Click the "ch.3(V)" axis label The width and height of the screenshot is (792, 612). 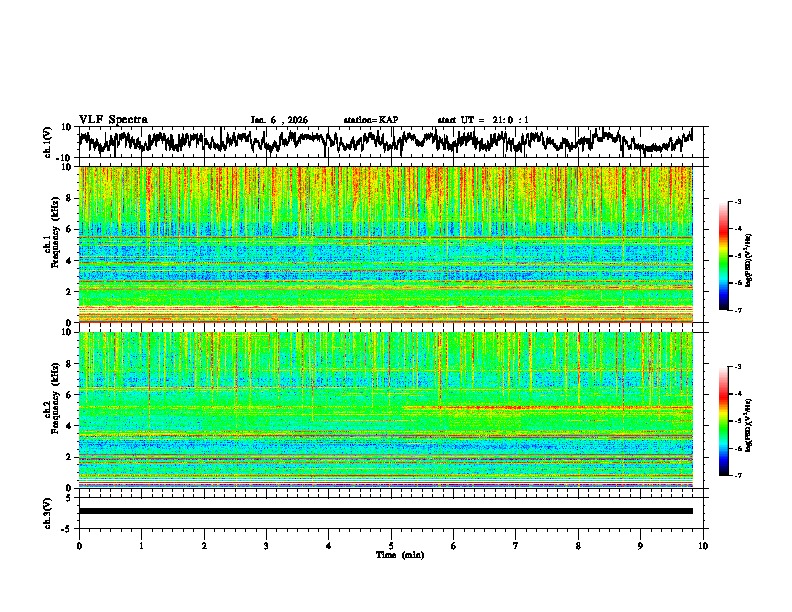(x=48, y=513)
